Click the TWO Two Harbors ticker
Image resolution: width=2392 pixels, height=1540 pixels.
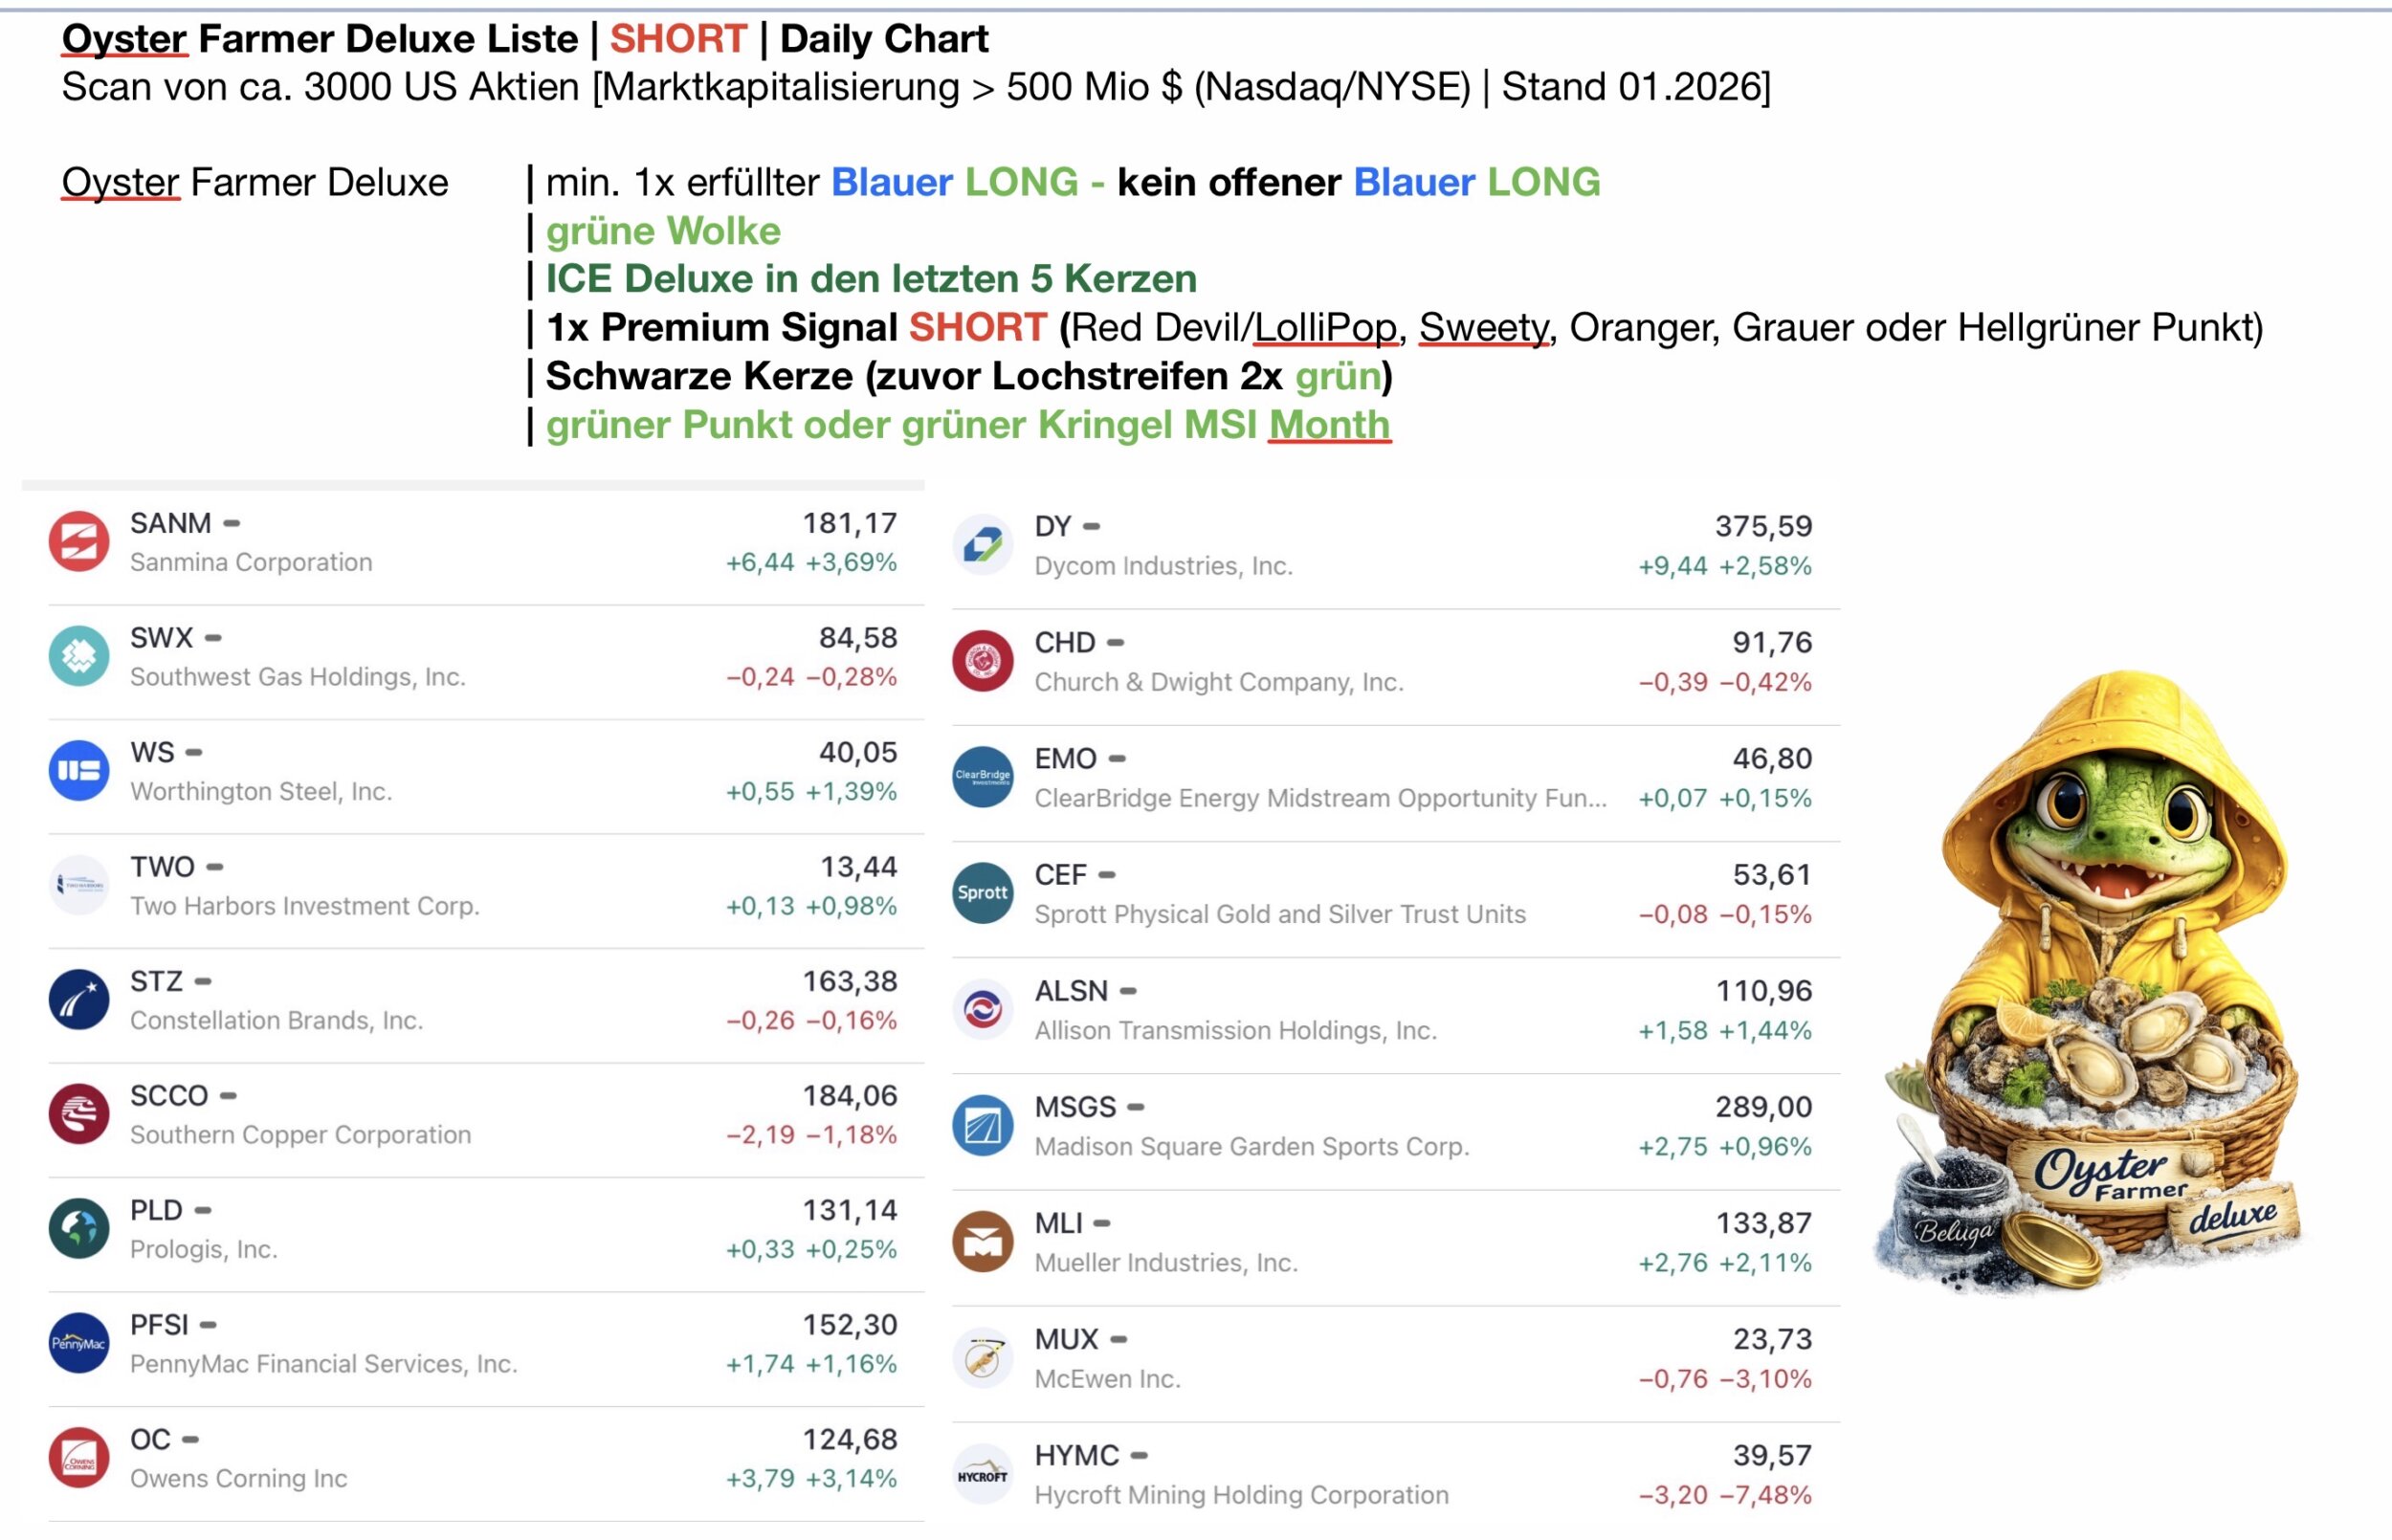tap(162, 866)
